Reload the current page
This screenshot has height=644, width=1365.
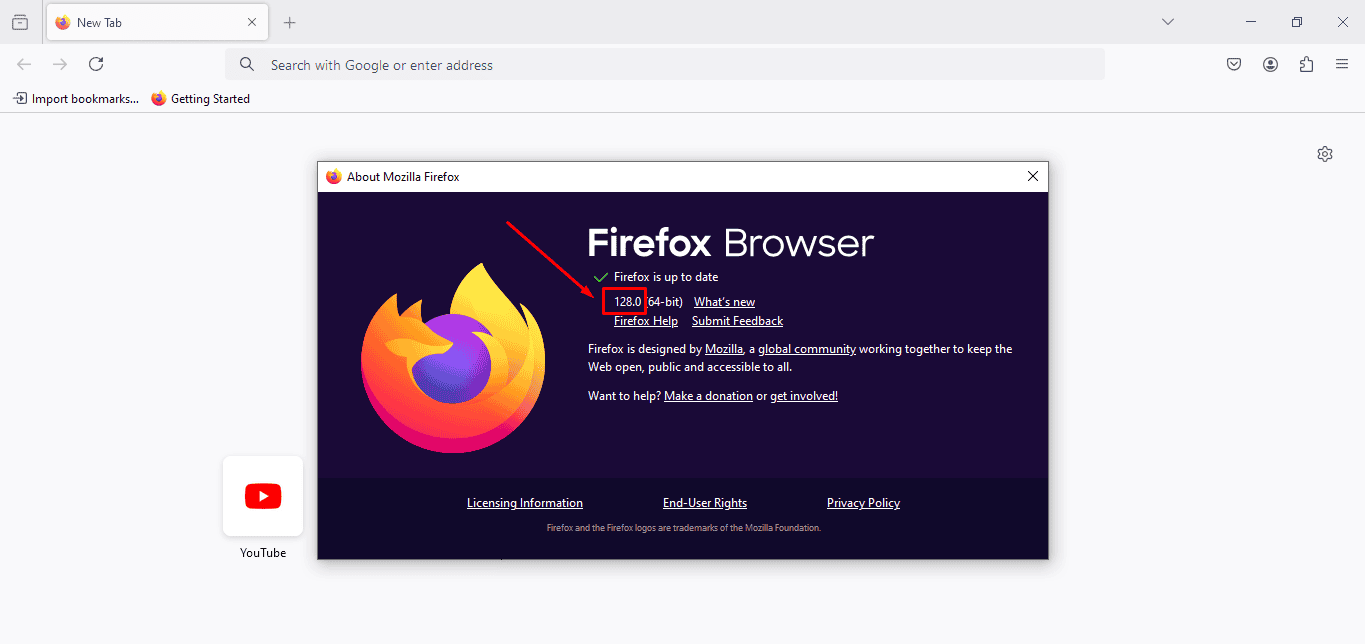96,64
